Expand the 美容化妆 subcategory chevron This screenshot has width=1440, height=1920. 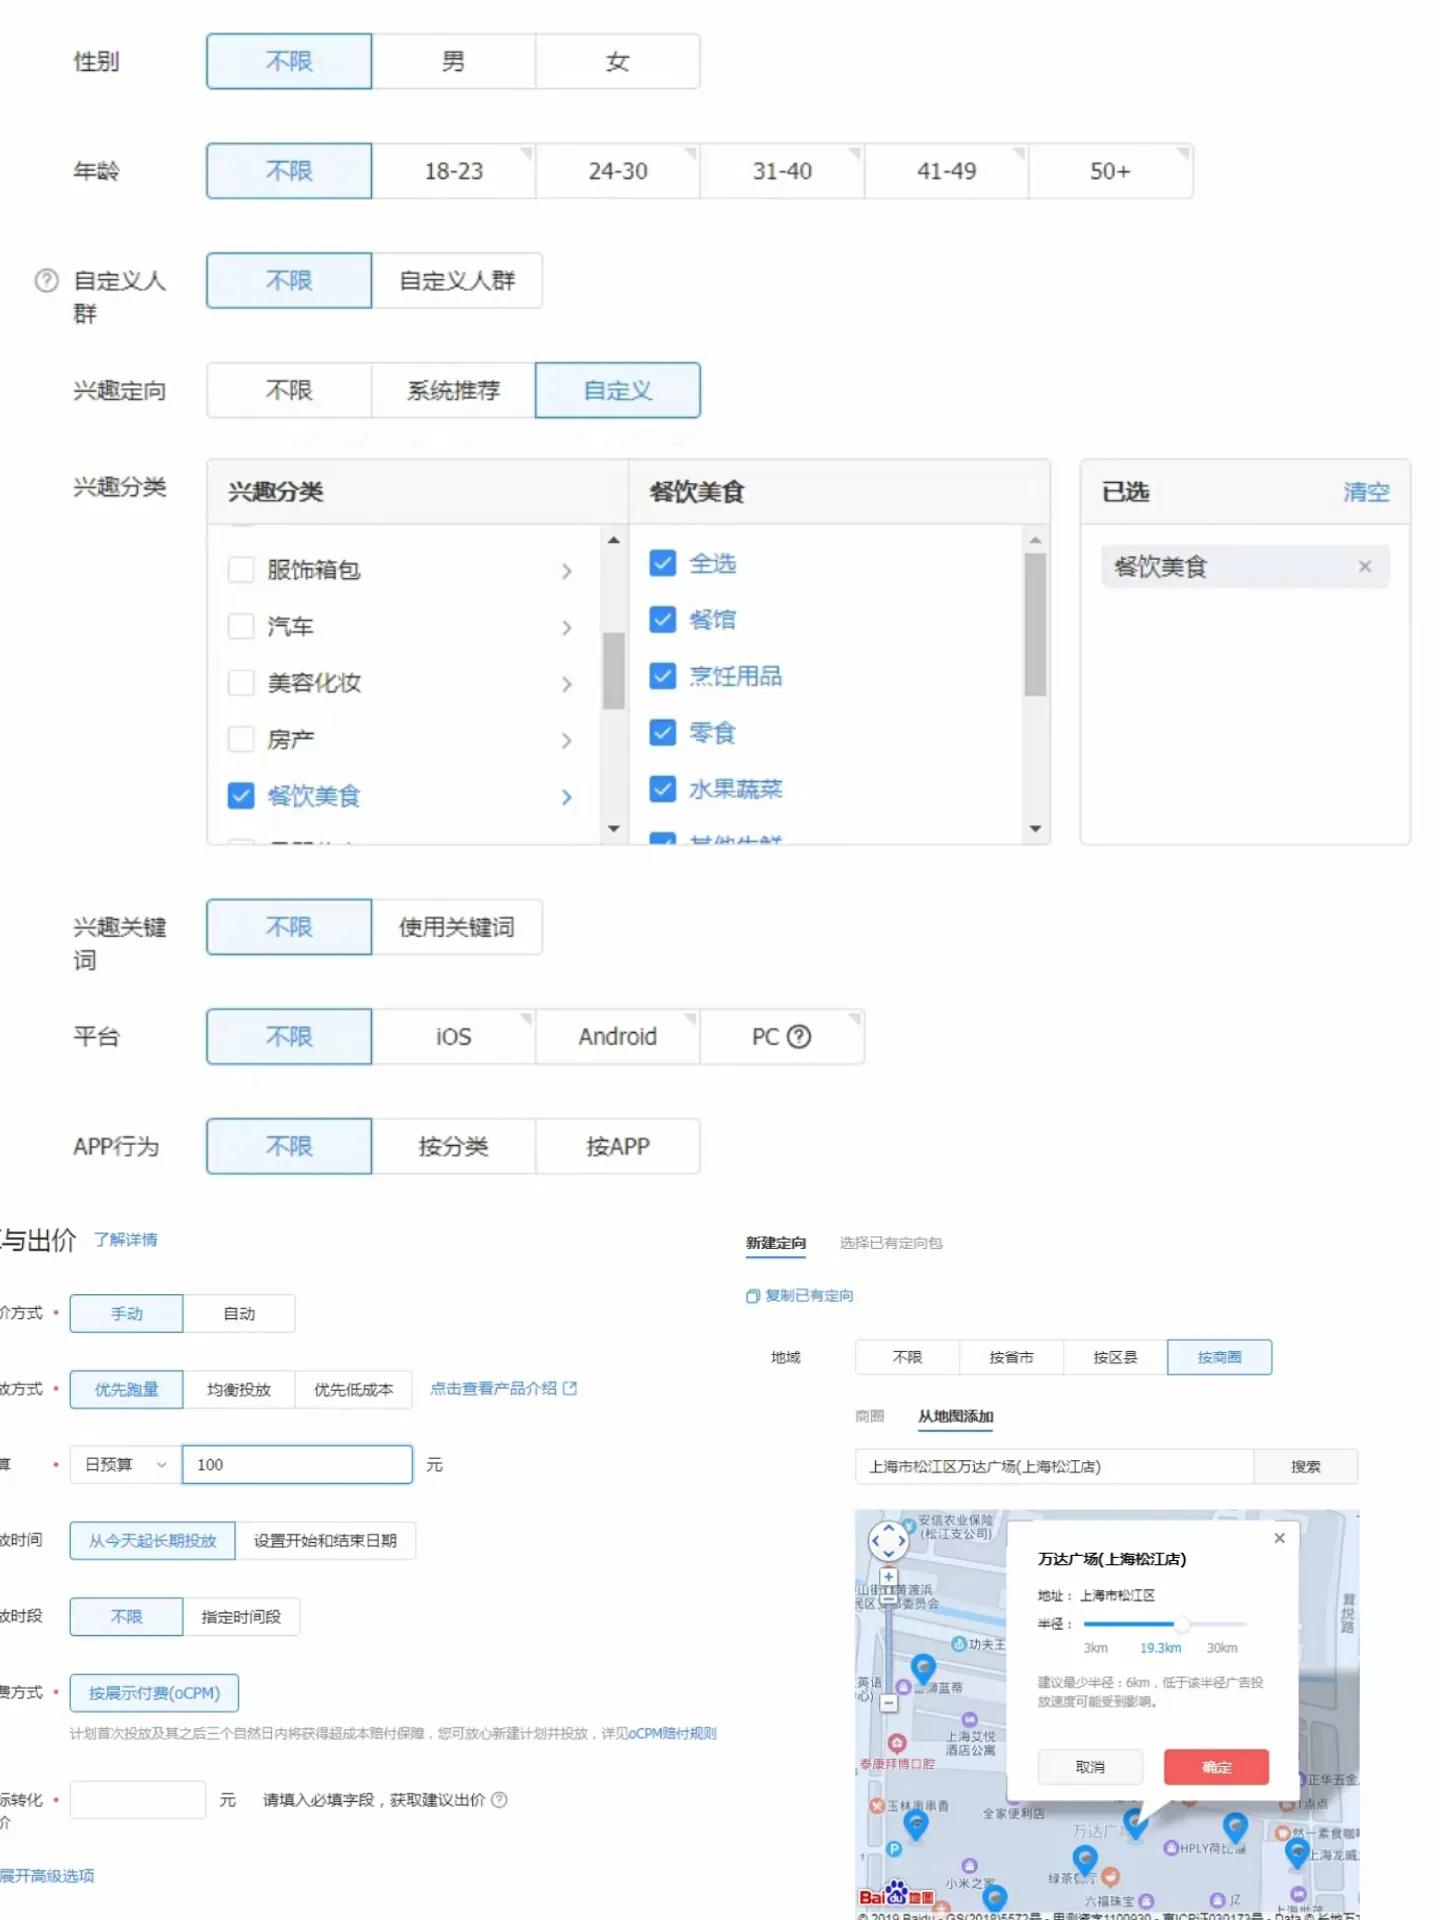point(567,684)
